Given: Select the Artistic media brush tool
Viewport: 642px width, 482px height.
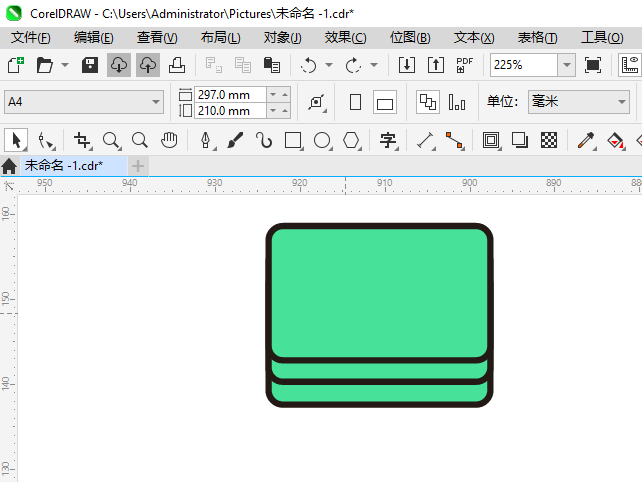Looking at the screenshot, I should tap(235, 140).
